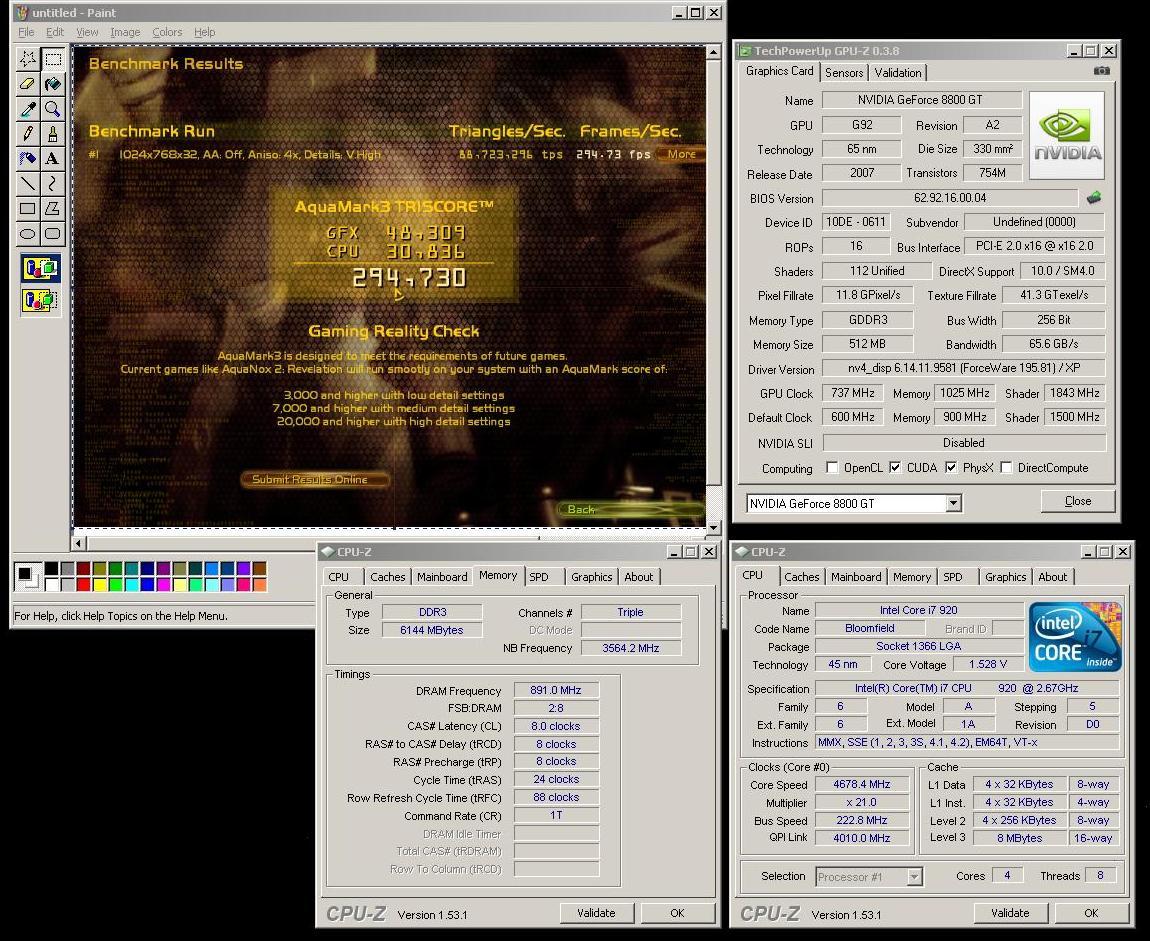Screen dimensions: 1150x941
Task: Pick the yellow color swatch
Action: (x=99, y=585)
